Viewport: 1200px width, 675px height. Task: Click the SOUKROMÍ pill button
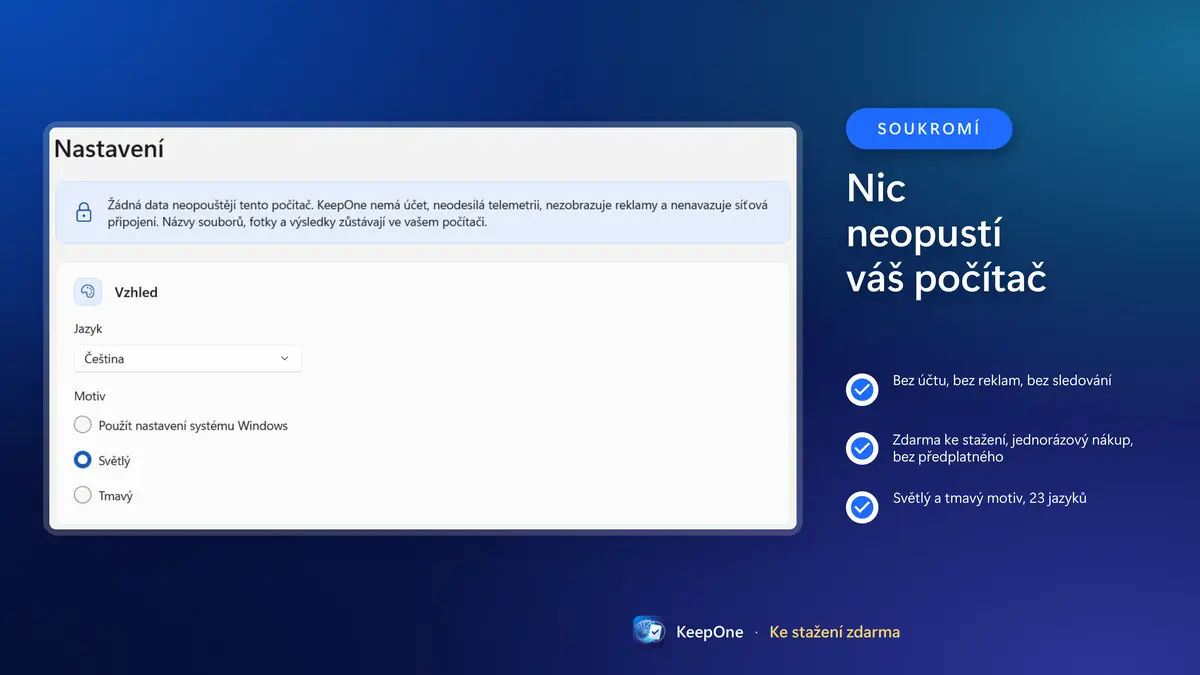point(929,129)
